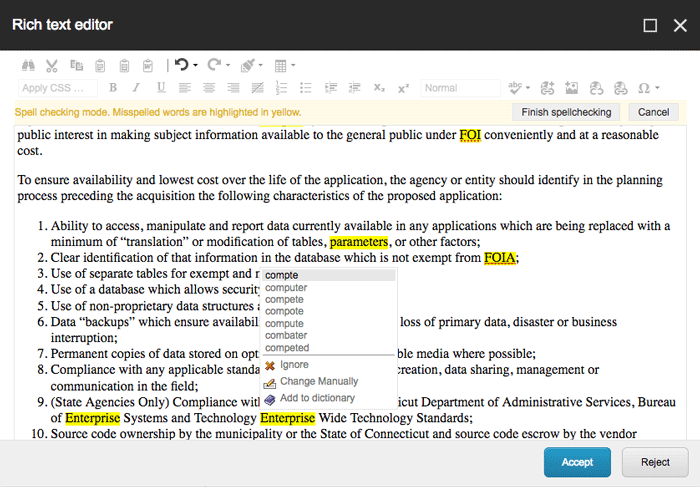Viewport: 700px width, 487px height.
Task: Choose the 'computer' spelling suggestion
Action: 287,287
